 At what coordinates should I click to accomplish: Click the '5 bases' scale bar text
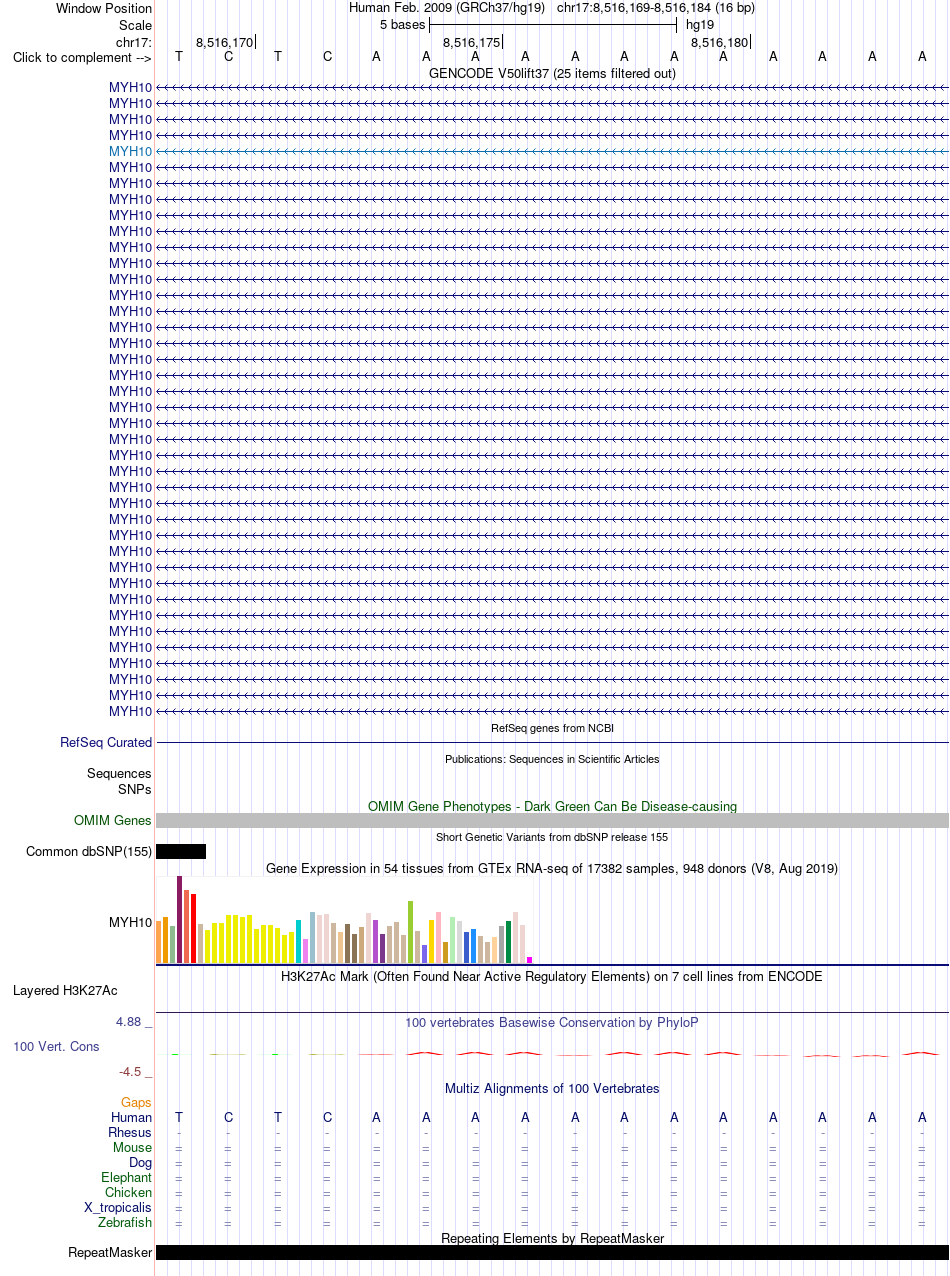pyautogui.click(x=403, y=24)
